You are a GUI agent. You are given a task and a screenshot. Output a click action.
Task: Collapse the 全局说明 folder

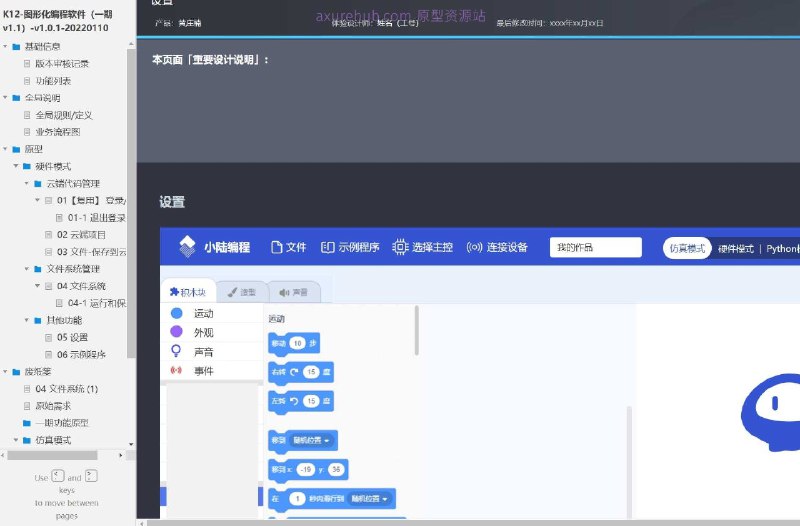click(6, 97)
